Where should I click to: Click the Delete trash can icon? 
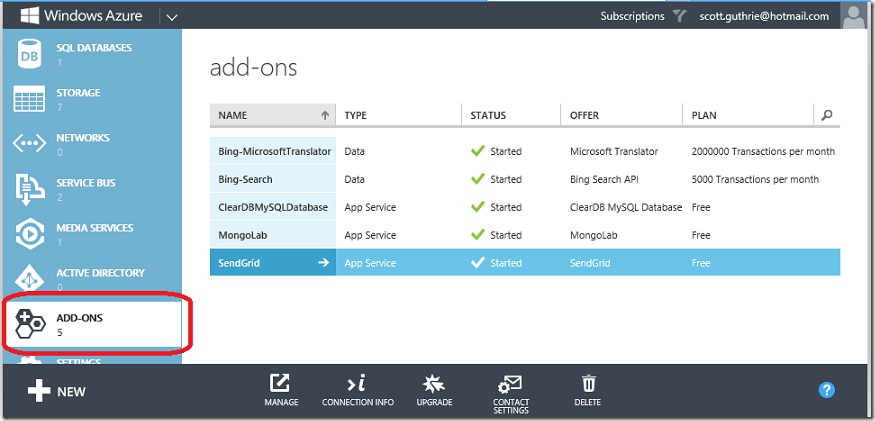[x=588, y=383]
